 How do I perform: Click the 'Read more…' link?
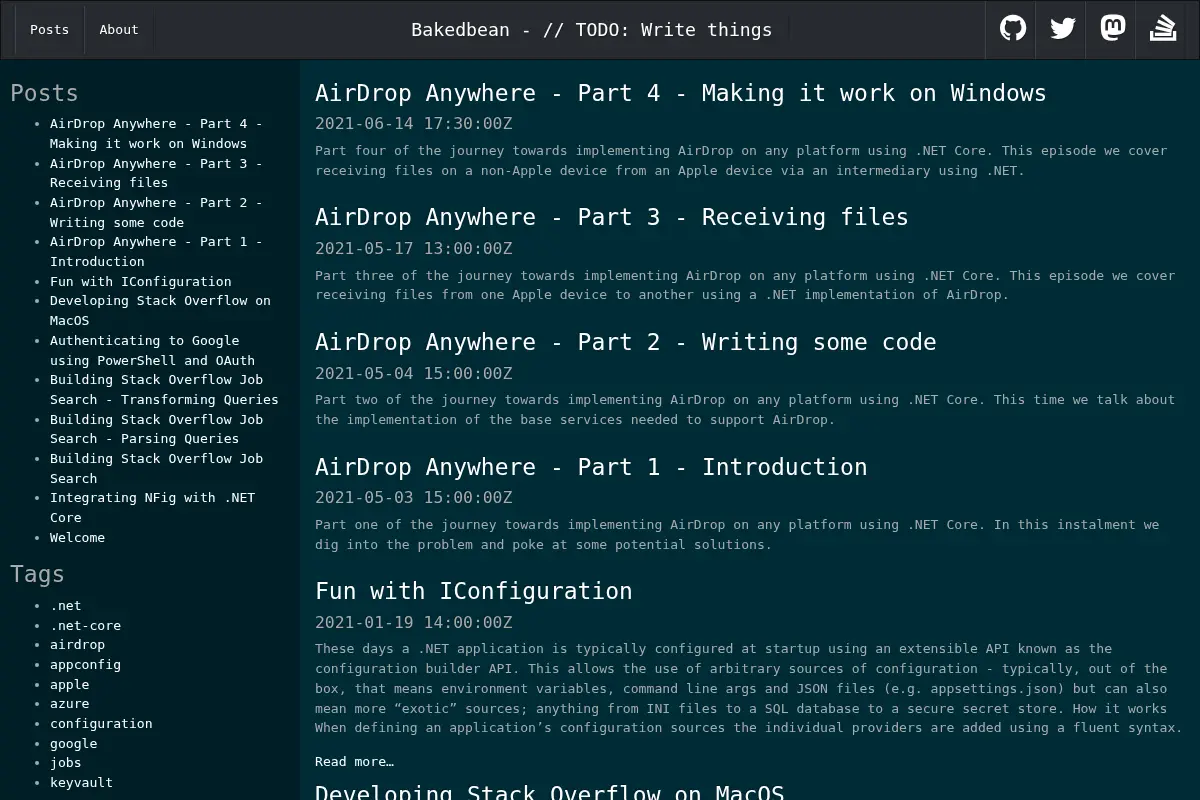pos(354,761)
